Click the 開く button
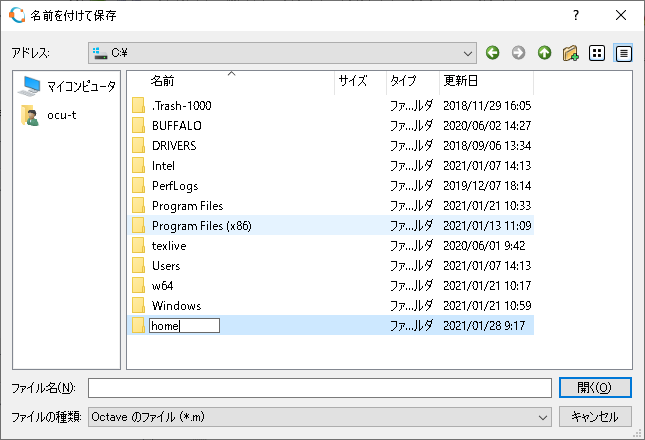 click(596, 387)
